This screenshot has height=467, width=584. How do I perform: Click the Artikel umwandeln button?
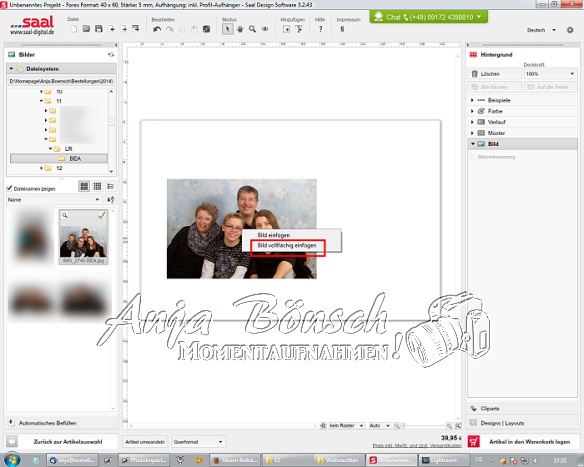[x=145, y=442]
